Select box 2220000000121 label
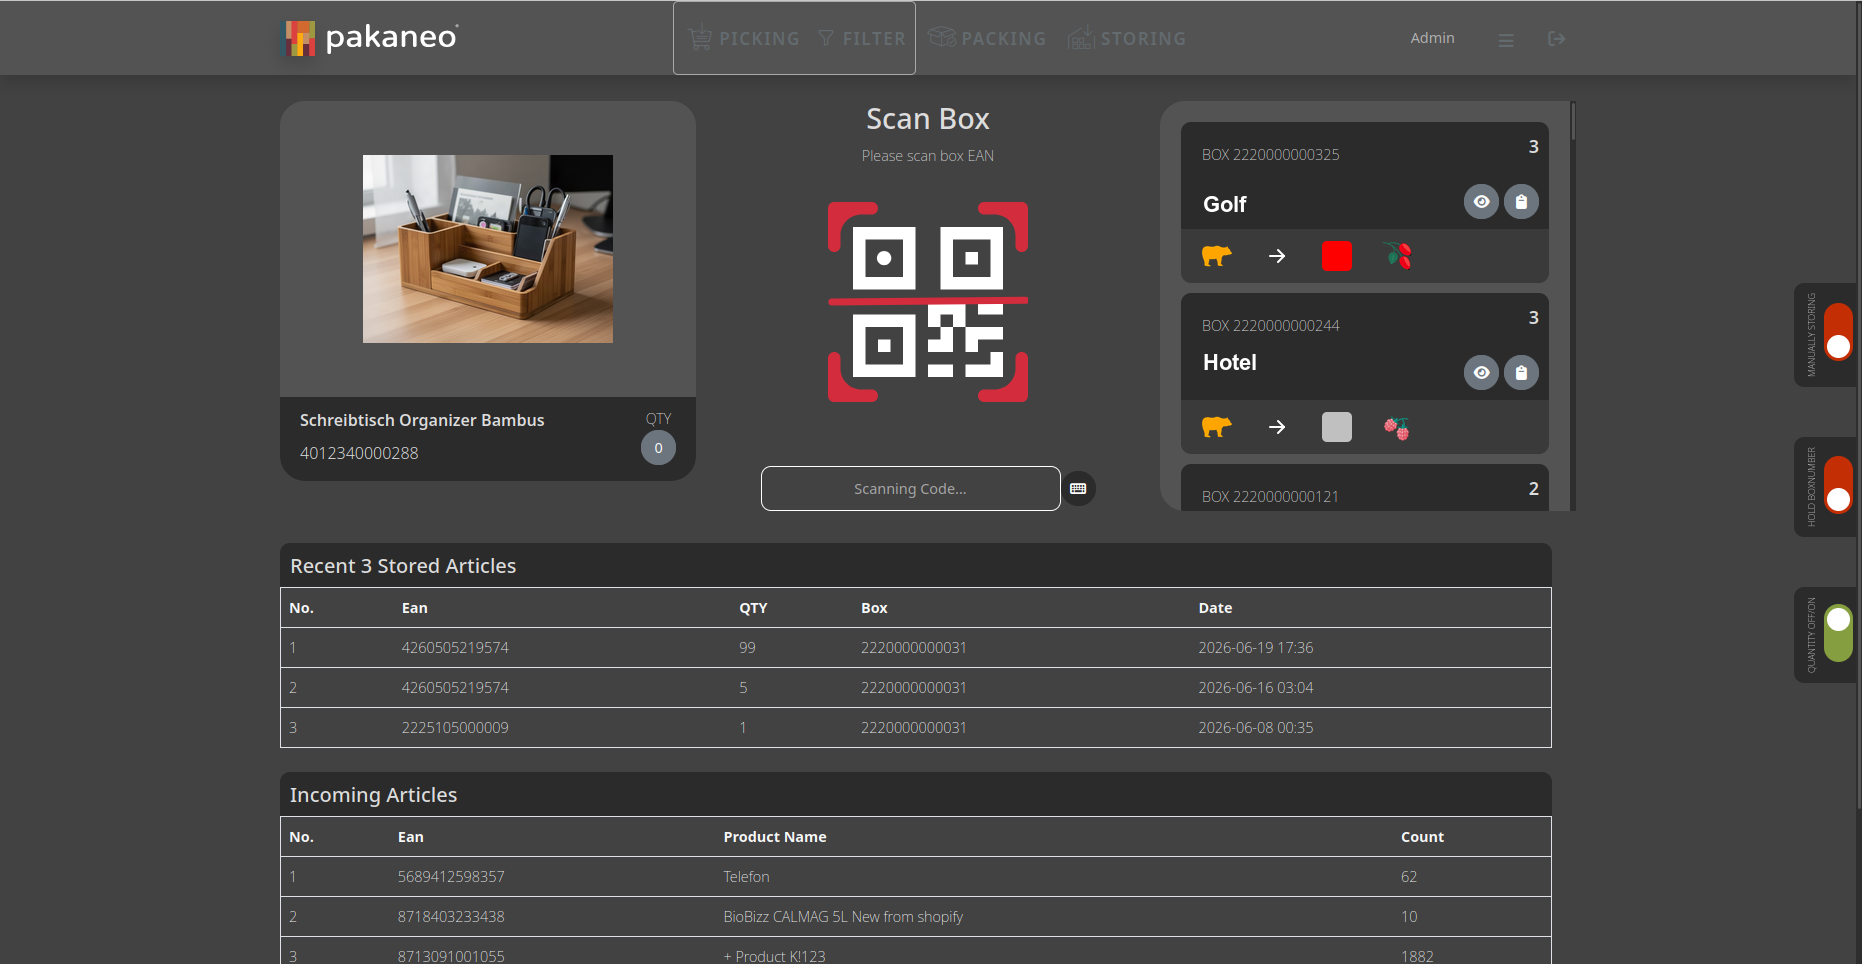The image size is (1862, 964). 1270,497
